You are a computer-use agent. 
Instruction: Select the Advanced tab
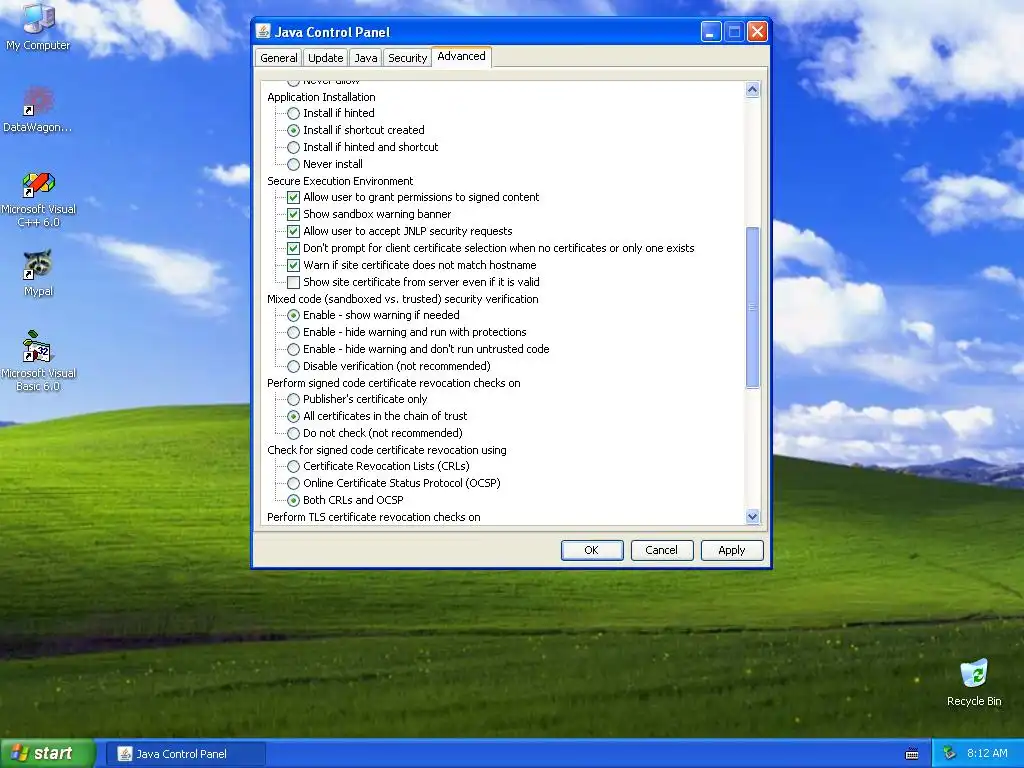pyautogui.click(x=462, y=56)
